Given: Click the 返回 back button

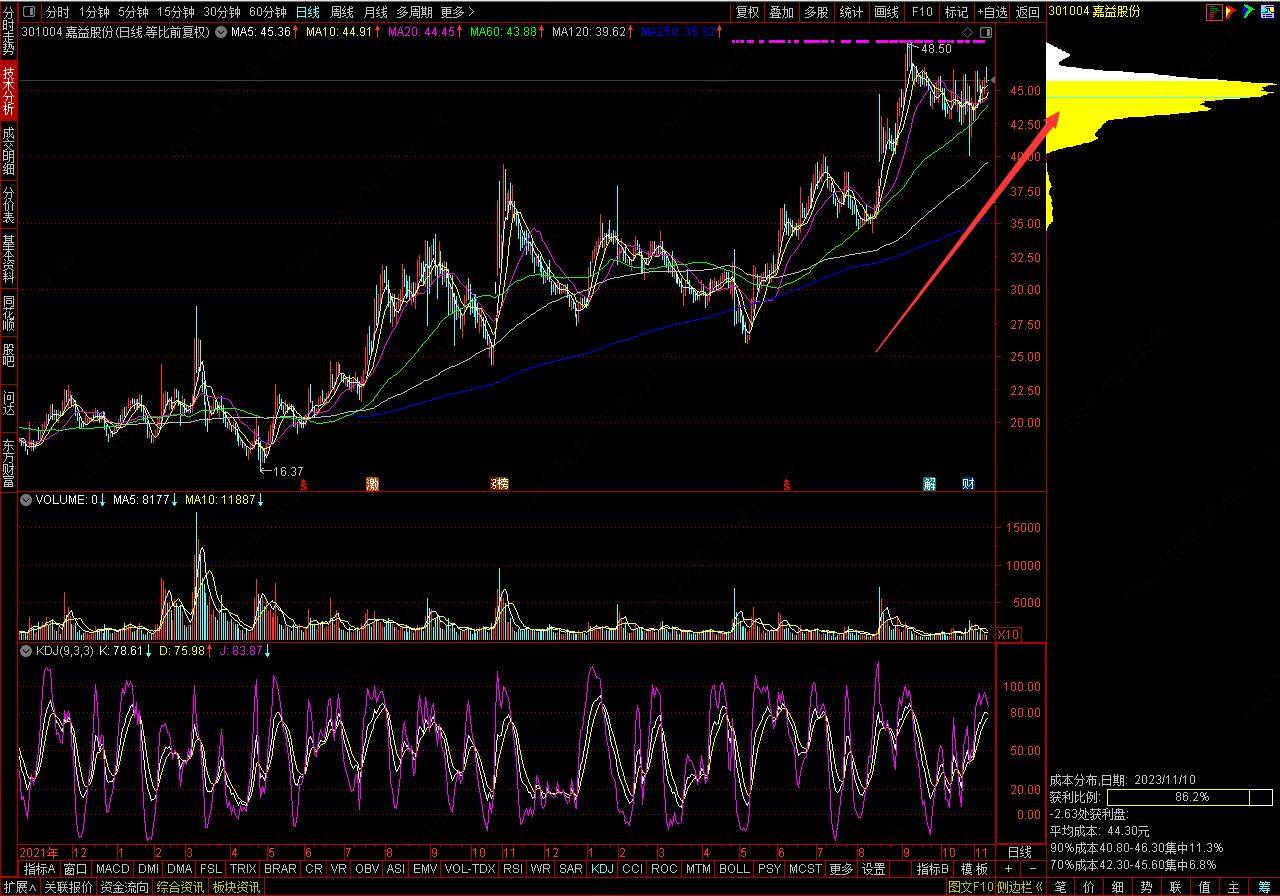Looking at the screenshot, I should tap(1028, 12).
